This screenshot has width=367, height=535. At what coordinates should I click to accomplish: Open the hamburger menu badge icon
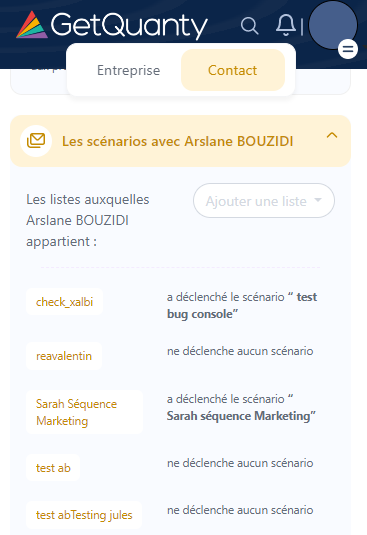(348, 49)
